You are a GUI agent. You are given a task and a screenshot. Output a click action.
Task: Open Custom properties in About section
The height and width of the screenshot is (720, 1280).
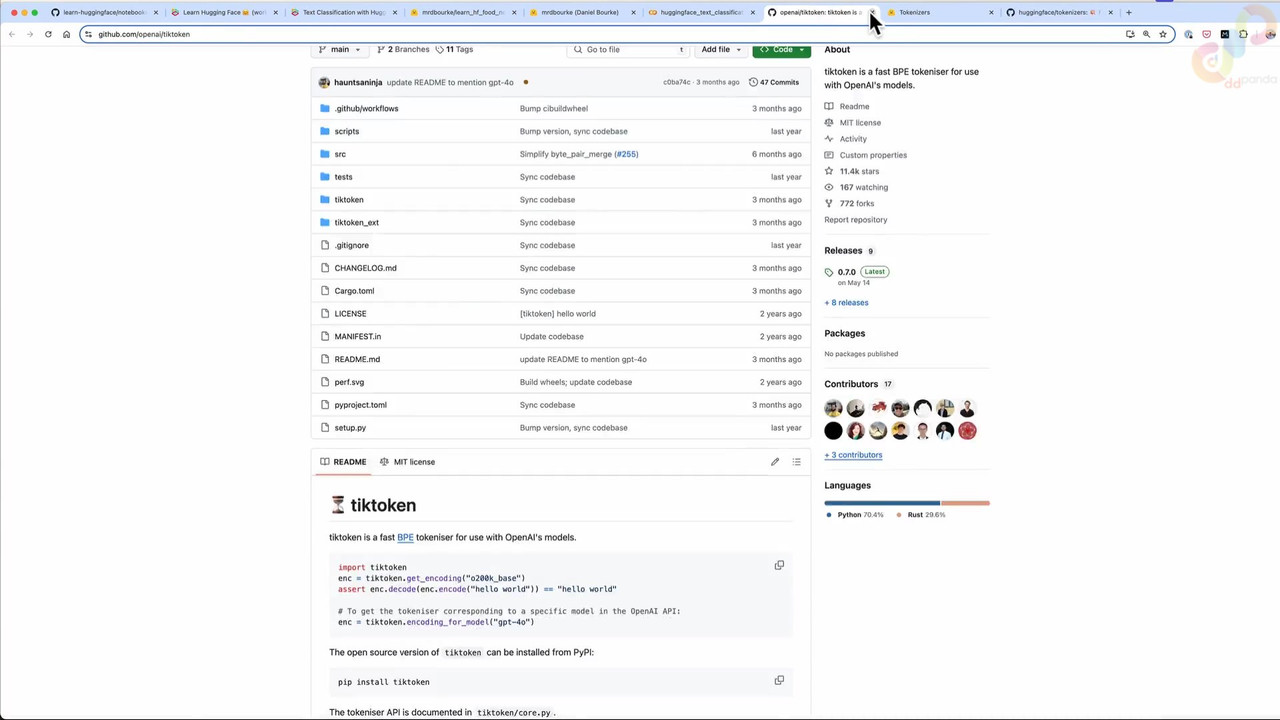(873, 155)
